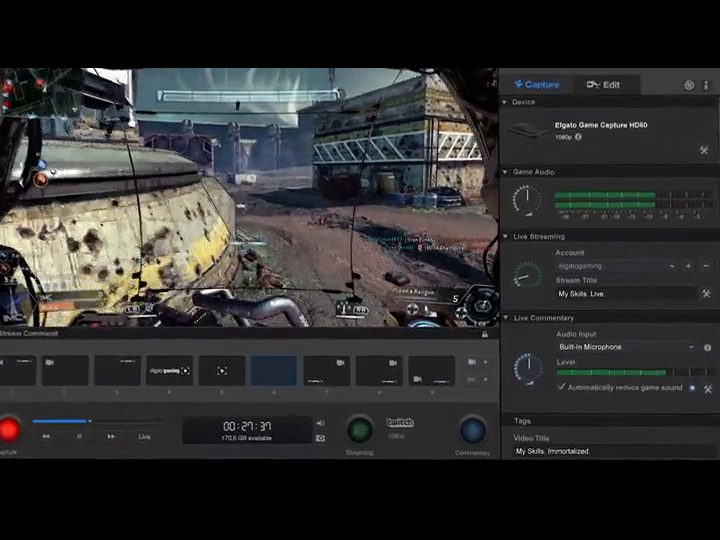Jump to Live playback
This screenshot has width=720, height=540.
pos(145,436)
